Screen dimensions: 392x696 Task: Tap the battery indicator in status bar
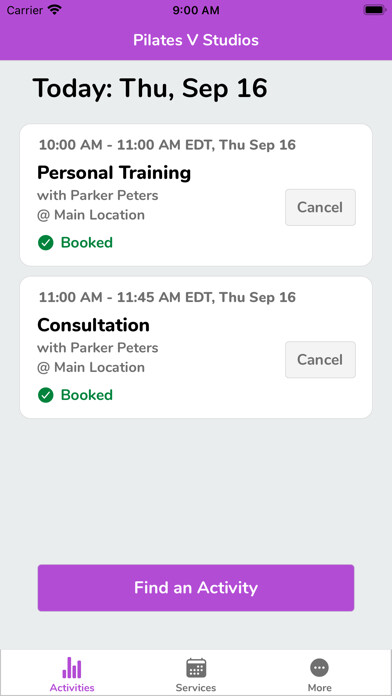point(374,10)
